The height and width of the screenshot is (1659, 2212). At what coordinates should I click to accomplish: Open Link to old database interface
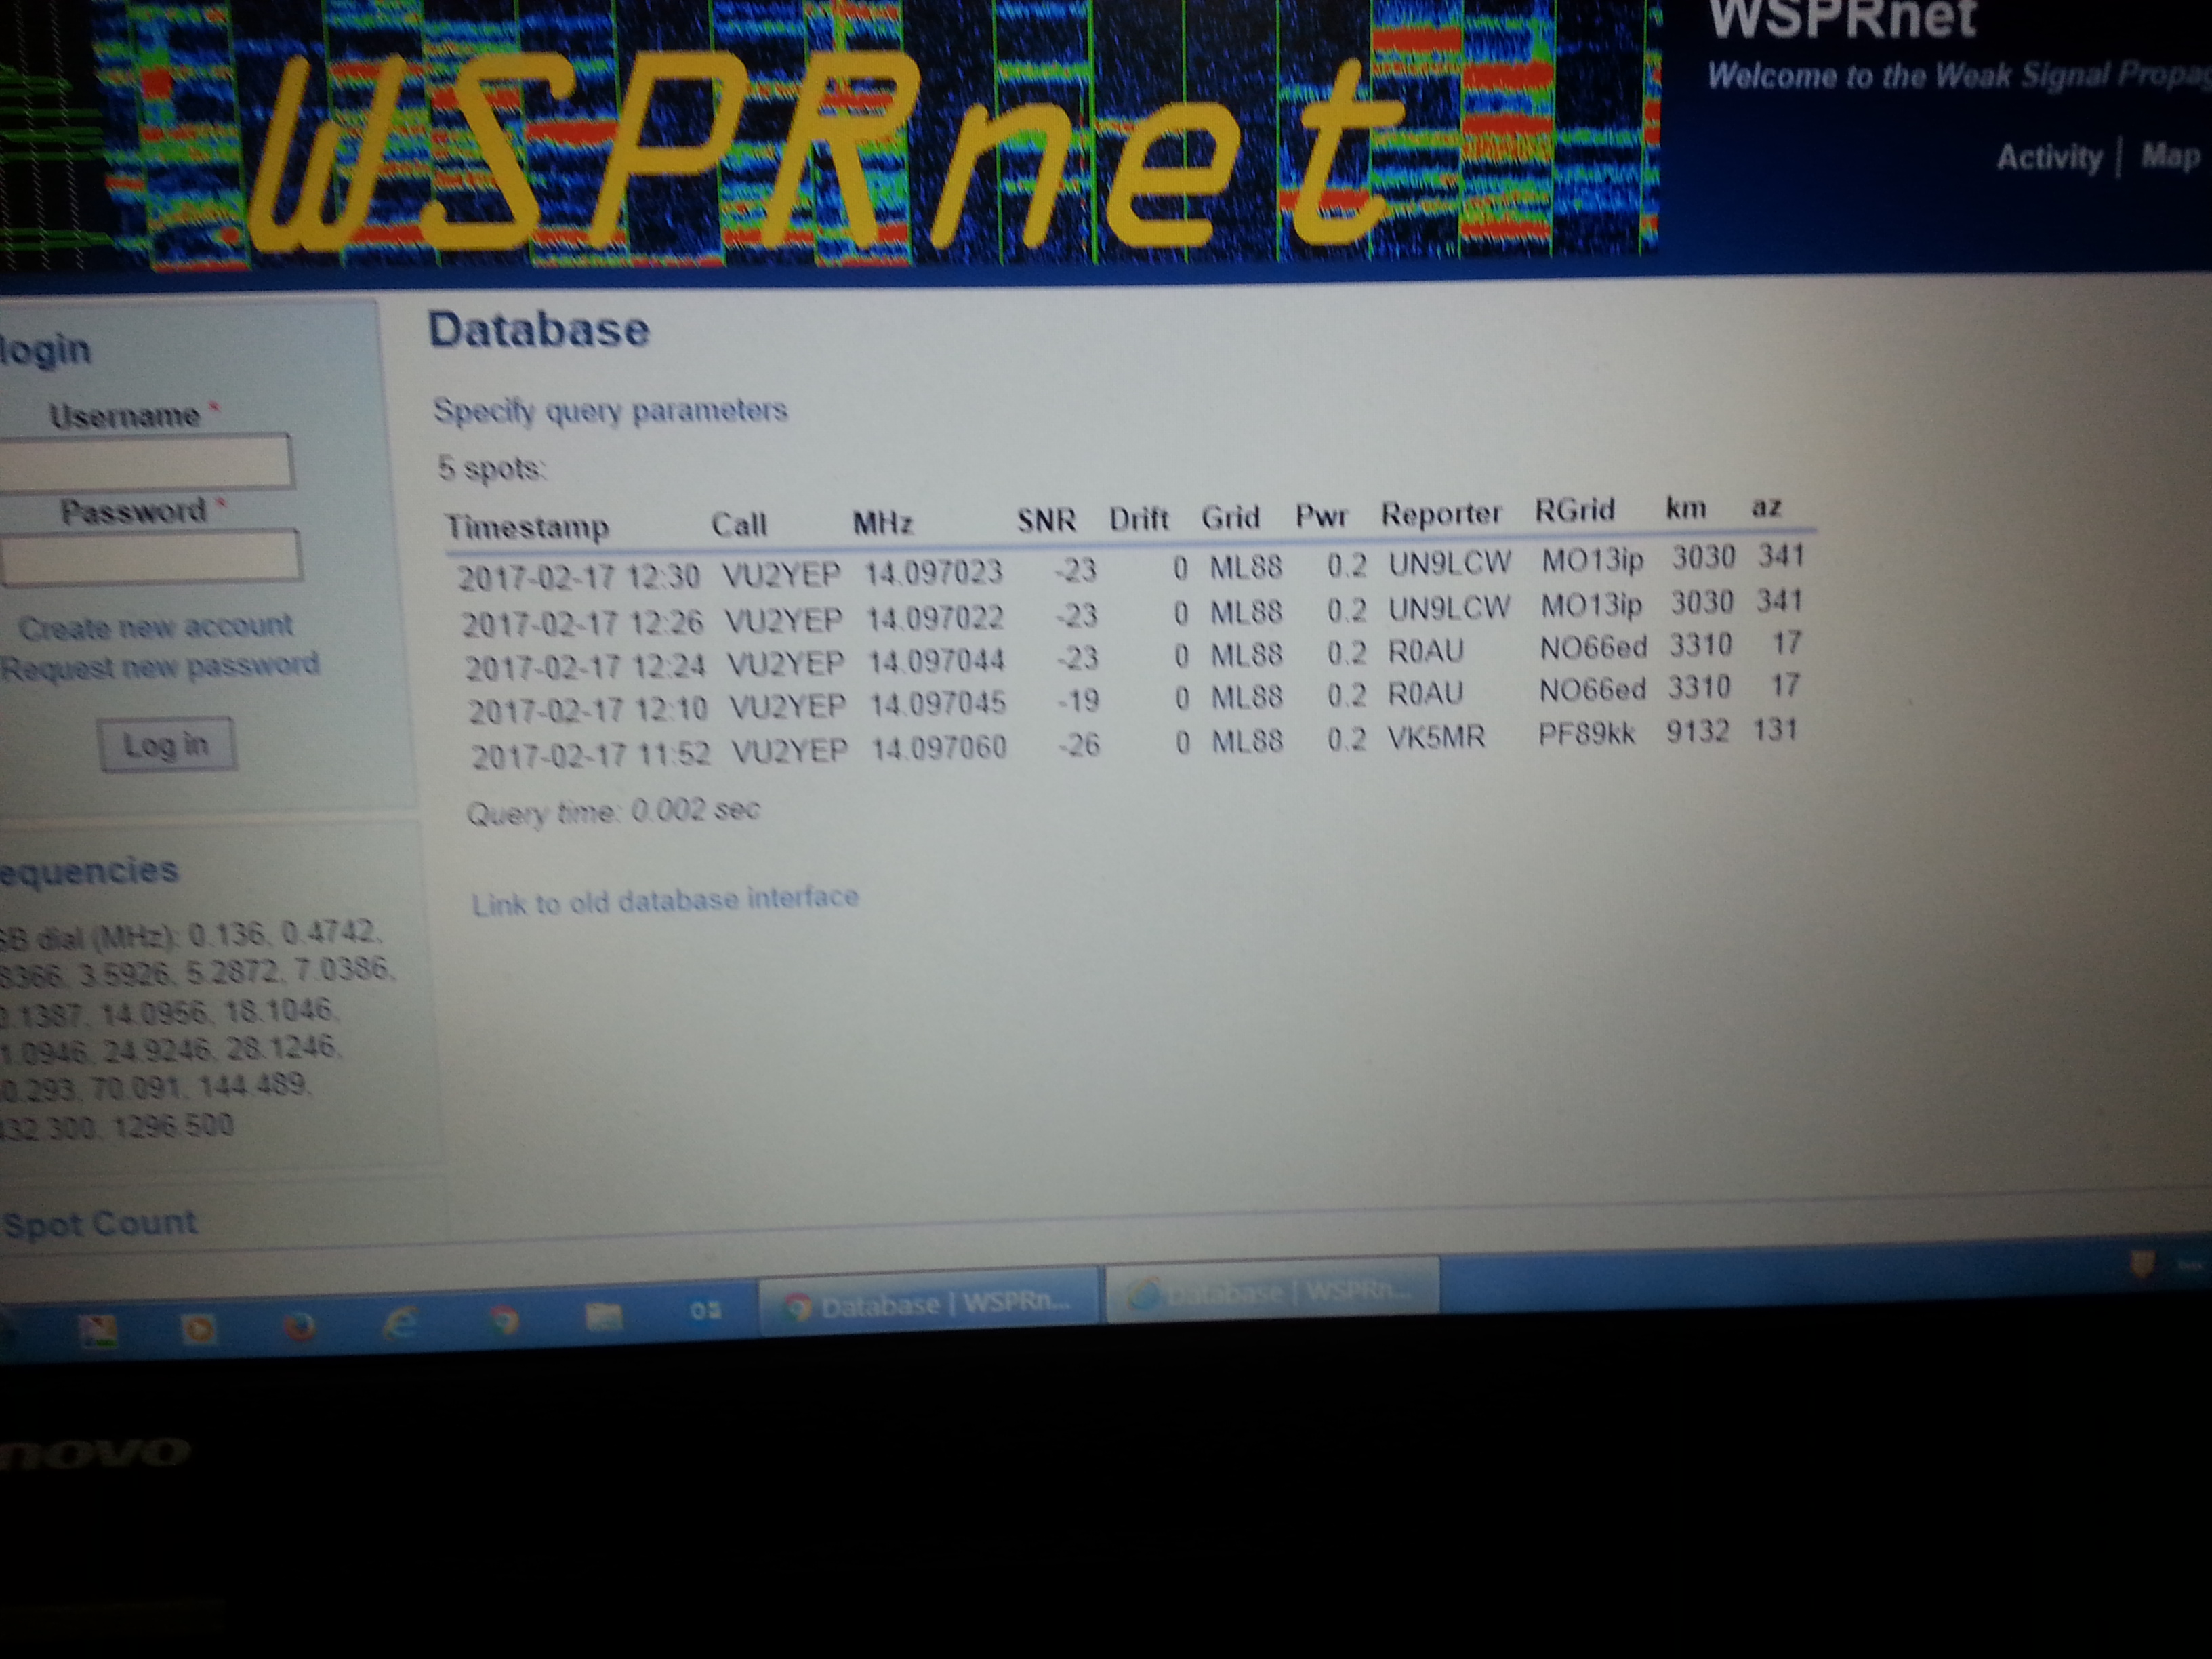pyautogui.click(x=665, y=900)
